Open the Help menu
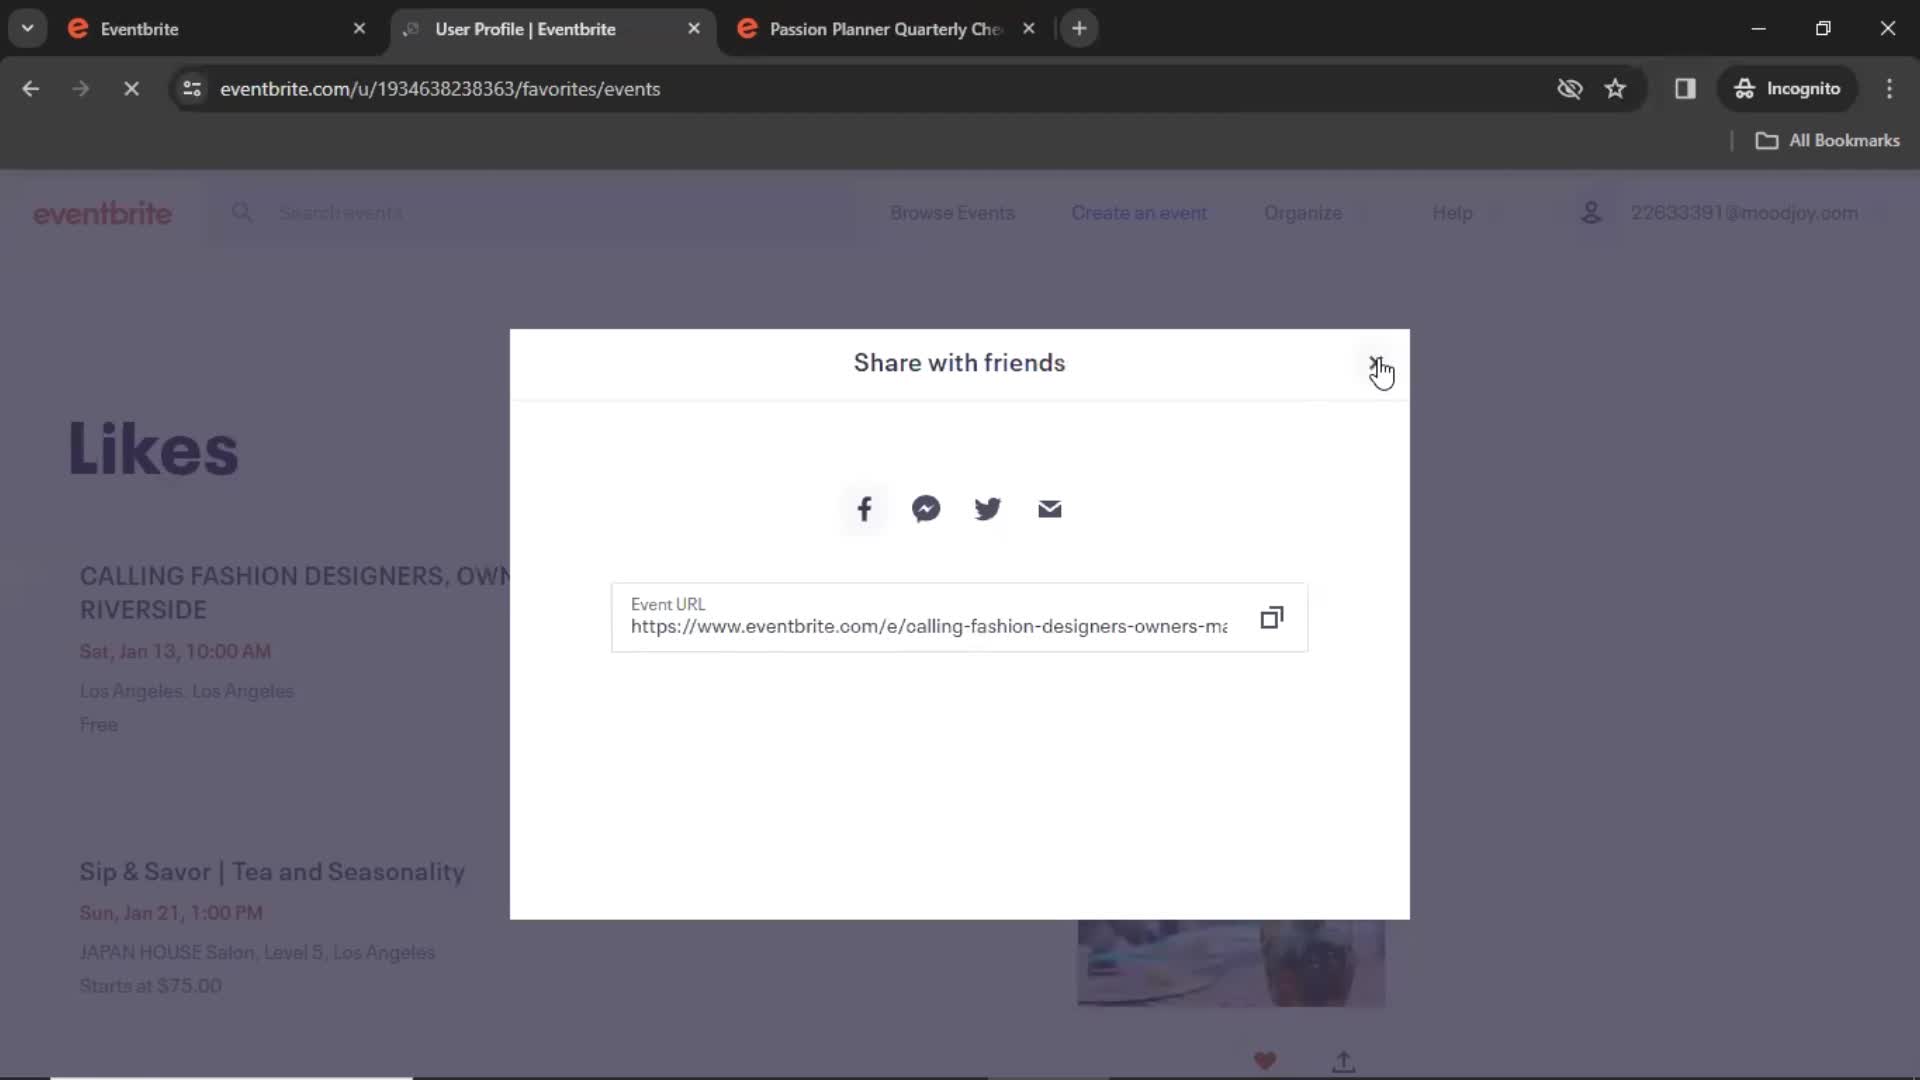The height and width of the screenshot is (1080, 1920). (x=1452, y=213)
